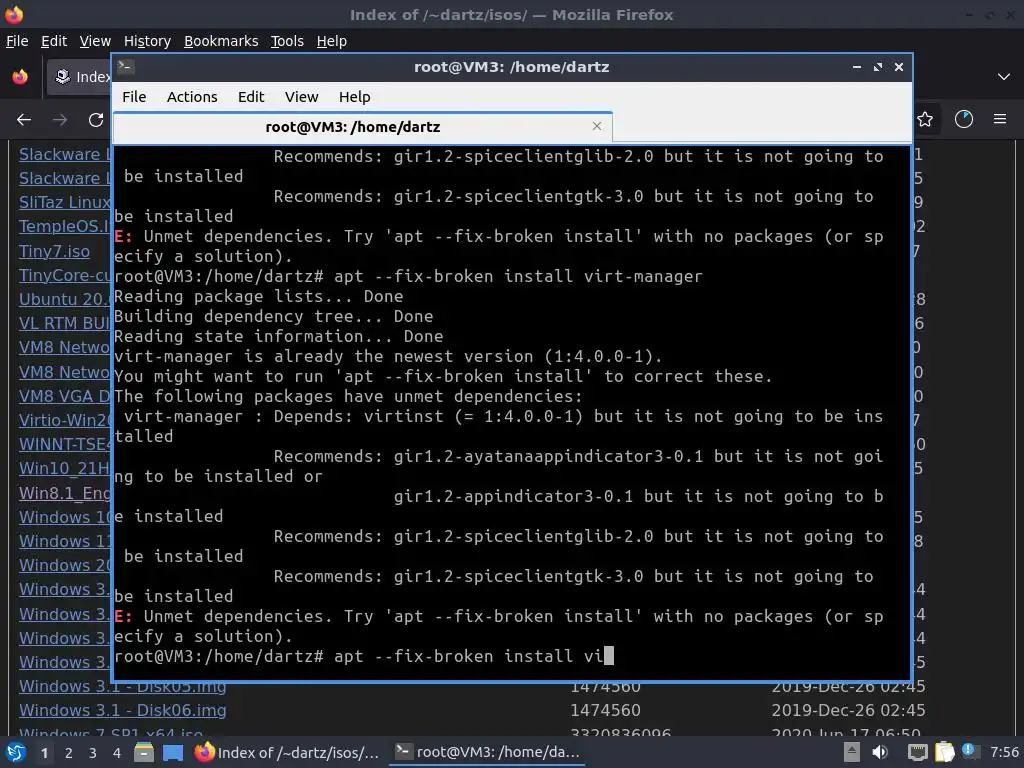The width and height of the screenshot is (1024, 768).
Task: Open the Win8.1_Eng link
Action: click(65, 493)
